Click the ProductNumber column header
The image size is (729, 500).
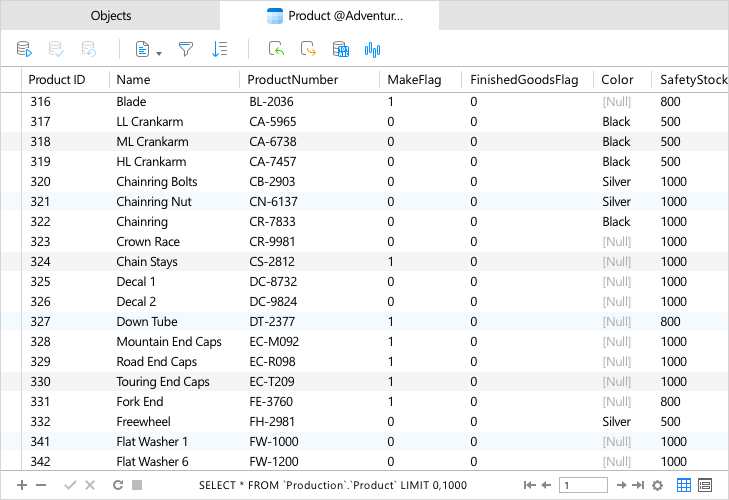coord(310,80)
